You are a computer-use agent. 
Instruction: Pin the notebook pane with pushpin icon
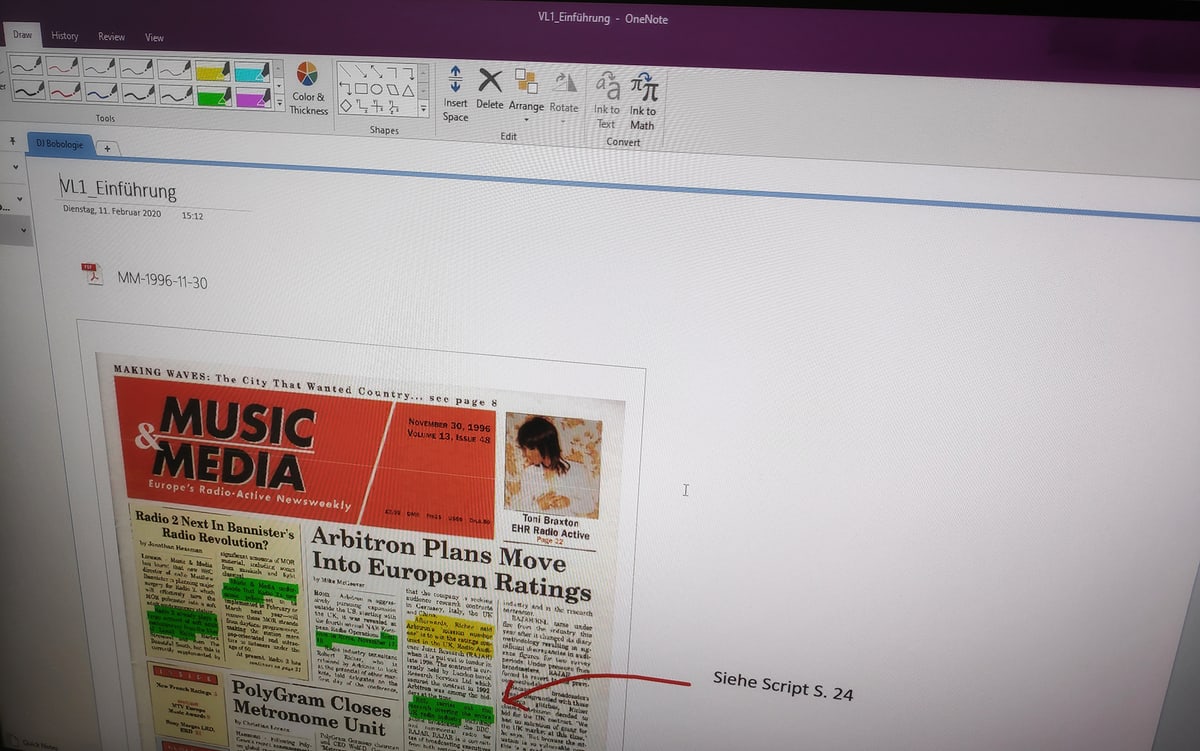click(x=11, y=141)
